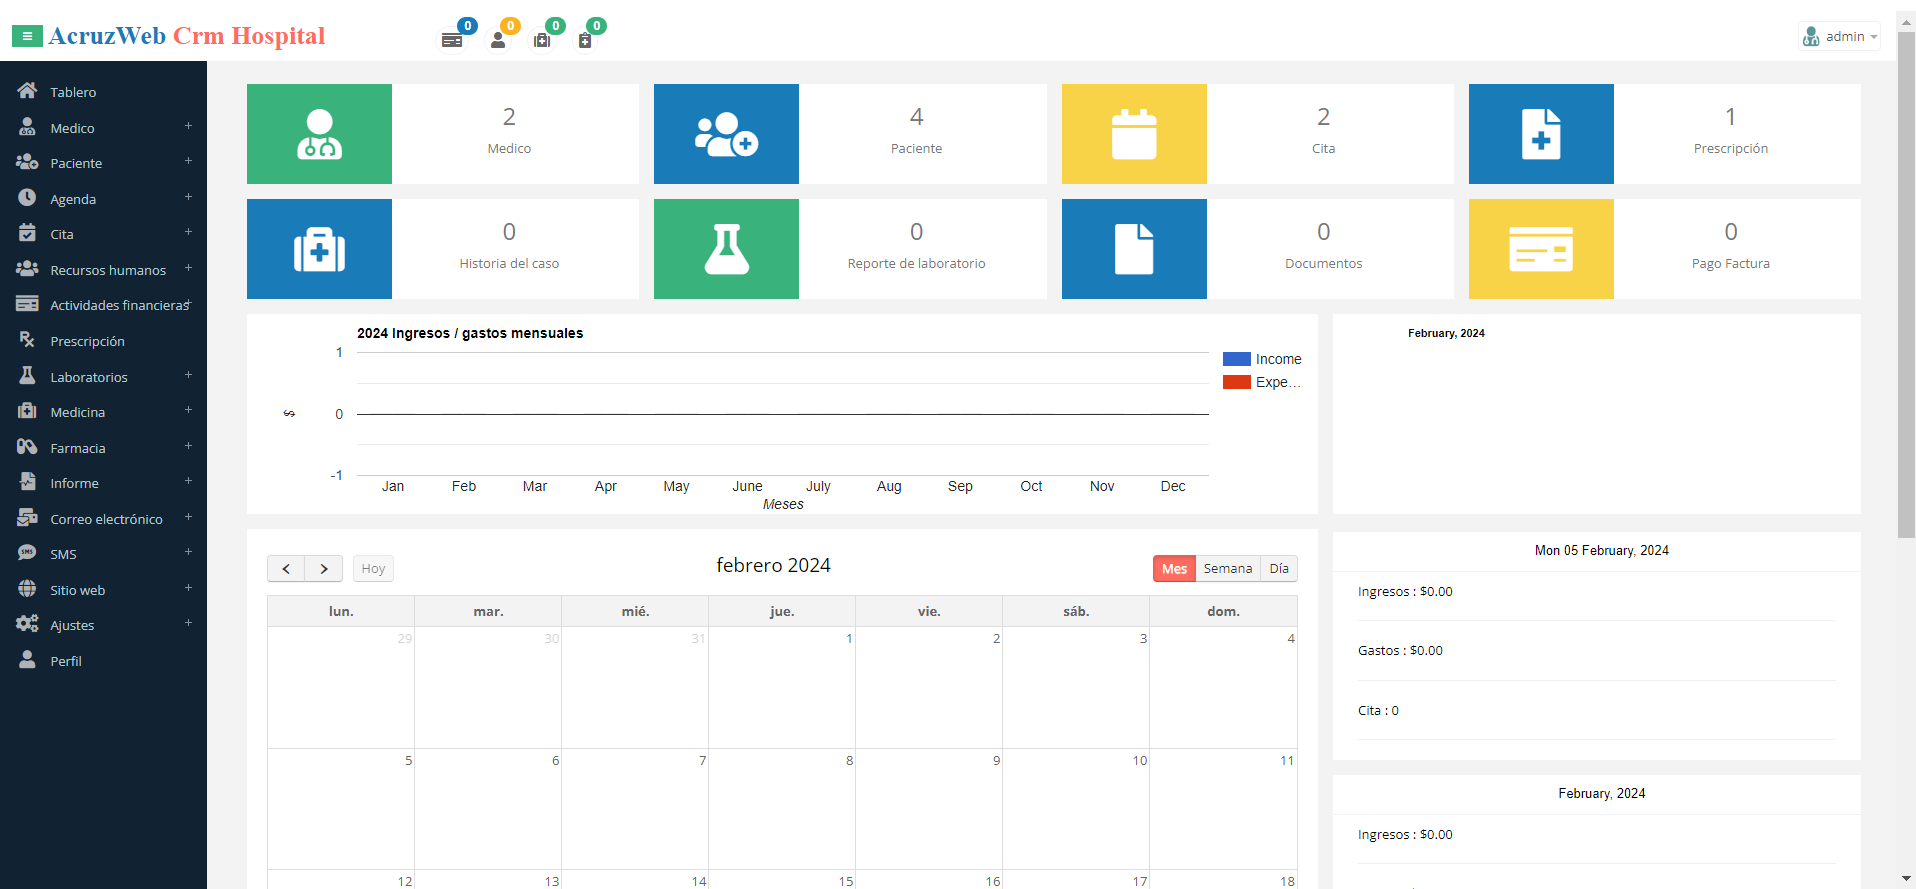Click the Hoy today button

coord(373,568)
